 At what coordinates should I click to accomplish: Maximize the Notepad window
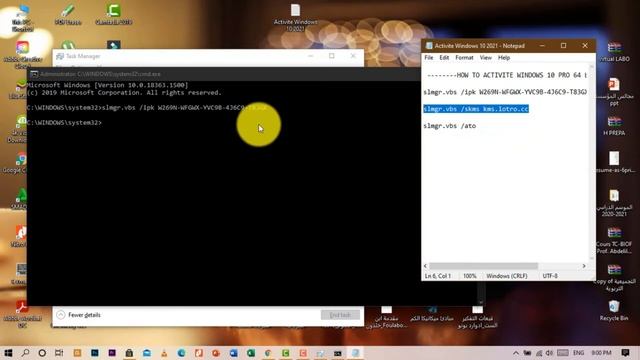(x=563, y=46)
